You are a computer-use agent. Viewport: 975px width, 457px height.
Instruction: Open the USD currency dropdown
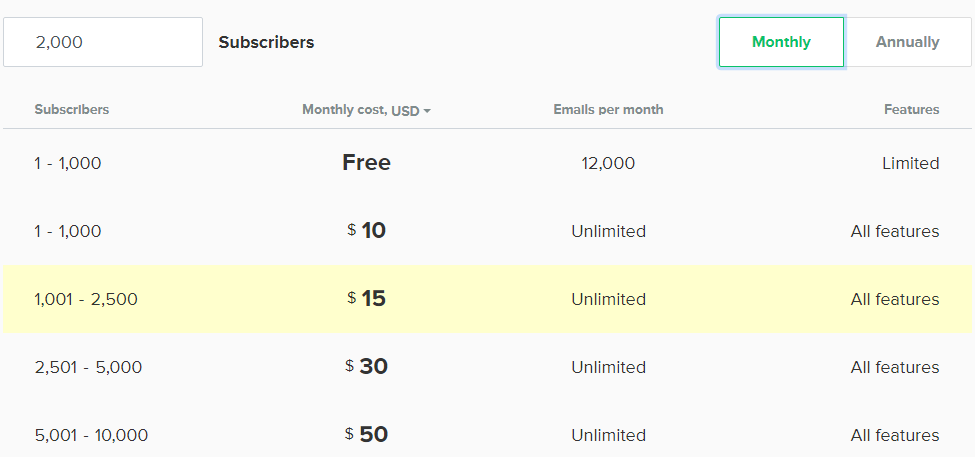(405, 110)
